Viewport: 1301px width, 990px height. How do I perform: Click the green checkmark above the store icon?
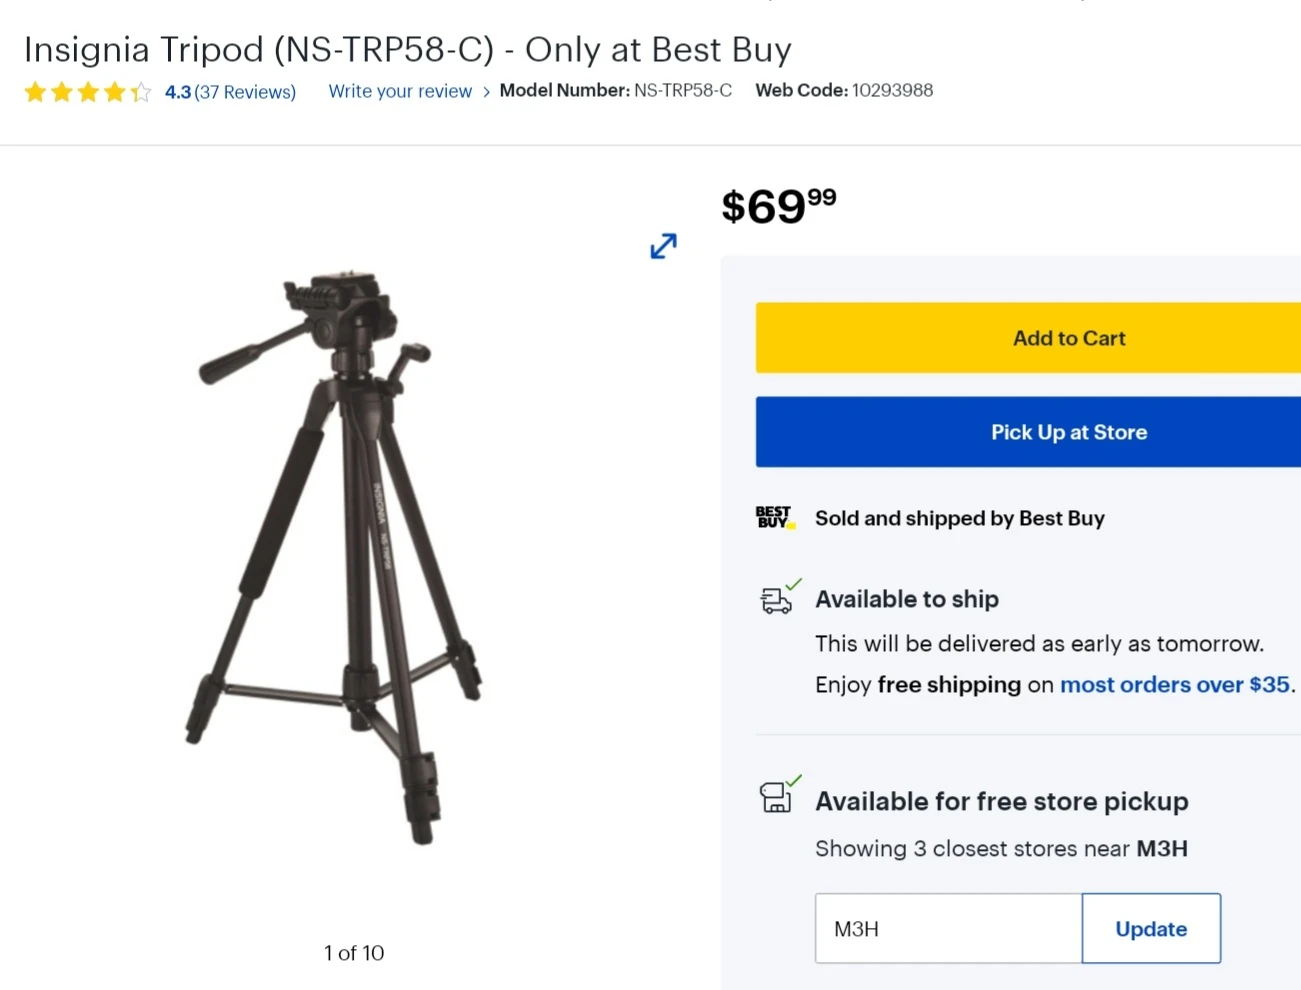pyautogui.click(x=795, y=783)
